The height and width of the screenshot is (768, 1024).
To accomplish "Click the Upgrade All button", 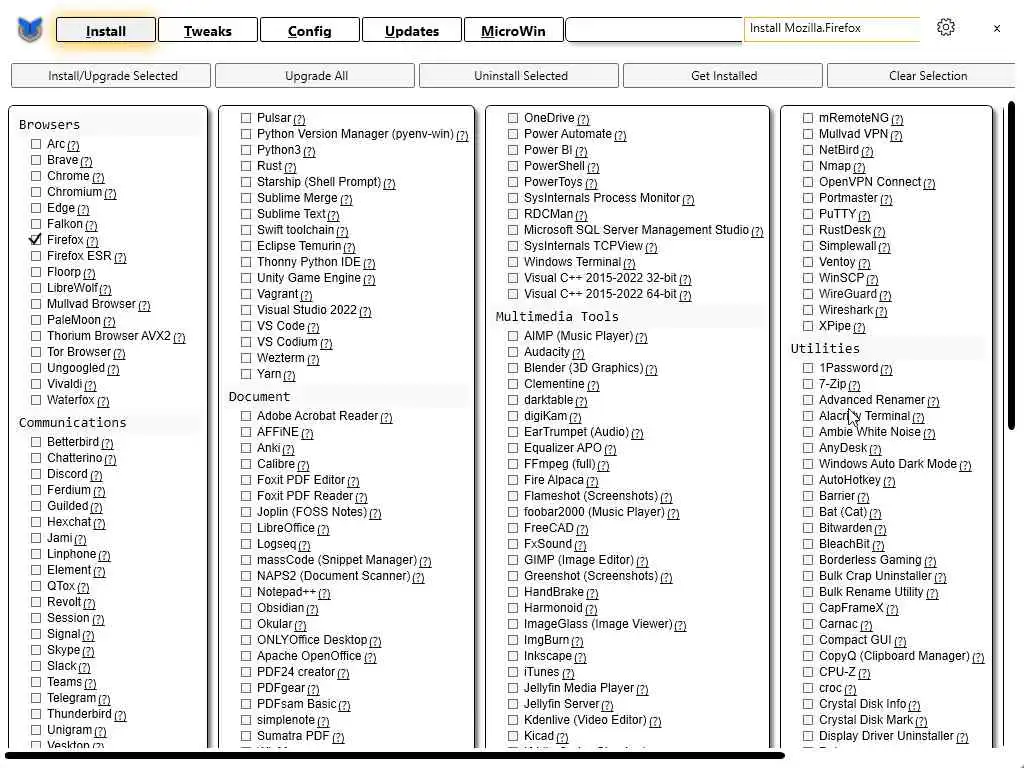I will tap(316, 76).
